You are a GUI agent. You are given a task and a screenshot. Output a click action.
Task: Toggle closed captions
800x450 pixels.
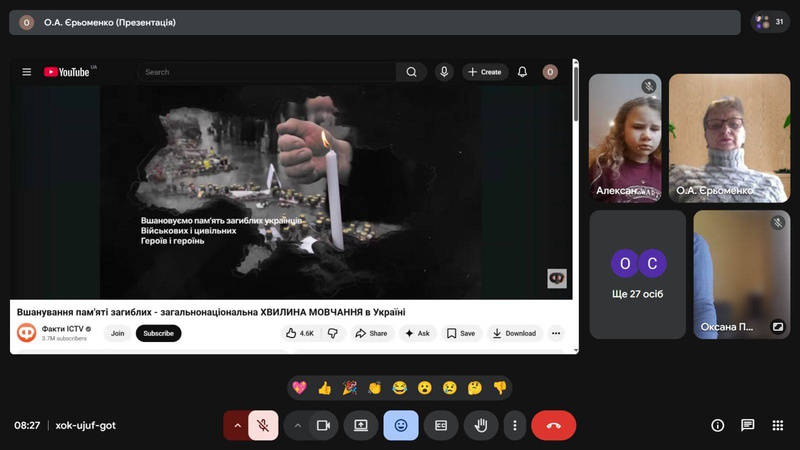(x=441, y=425)
